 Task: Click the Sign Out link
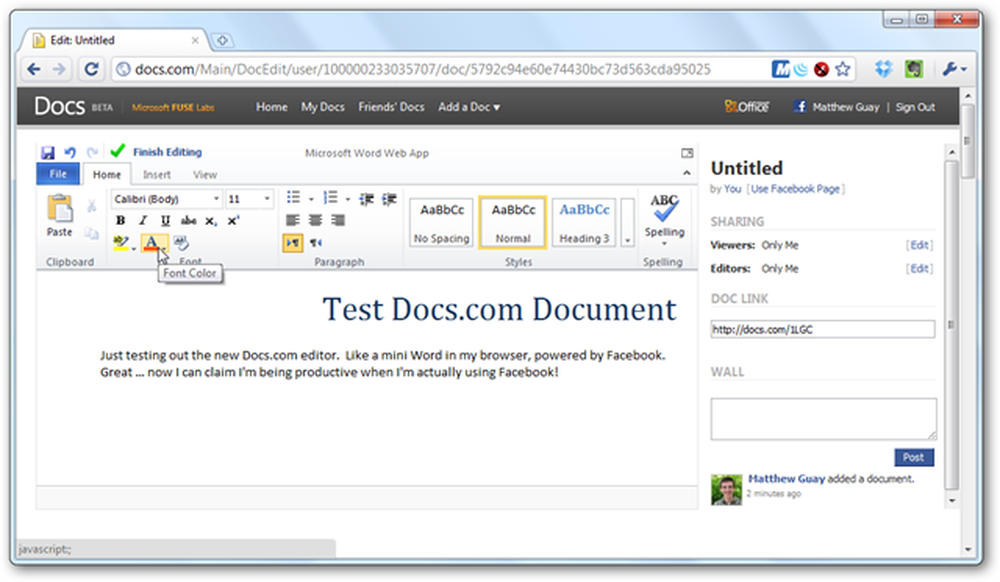pos(915,107)
